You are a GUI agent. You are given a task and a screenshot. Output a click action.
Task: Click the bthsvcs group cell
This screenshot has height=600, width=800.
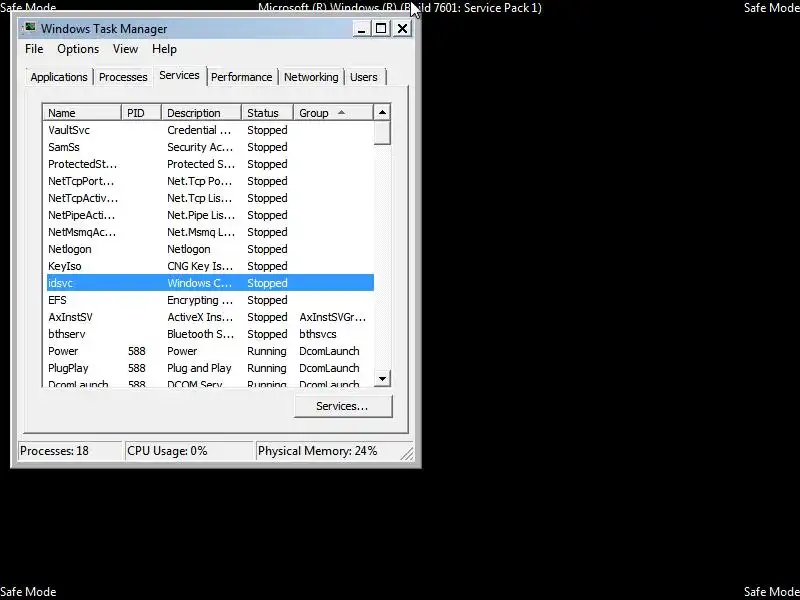(318, 334)
